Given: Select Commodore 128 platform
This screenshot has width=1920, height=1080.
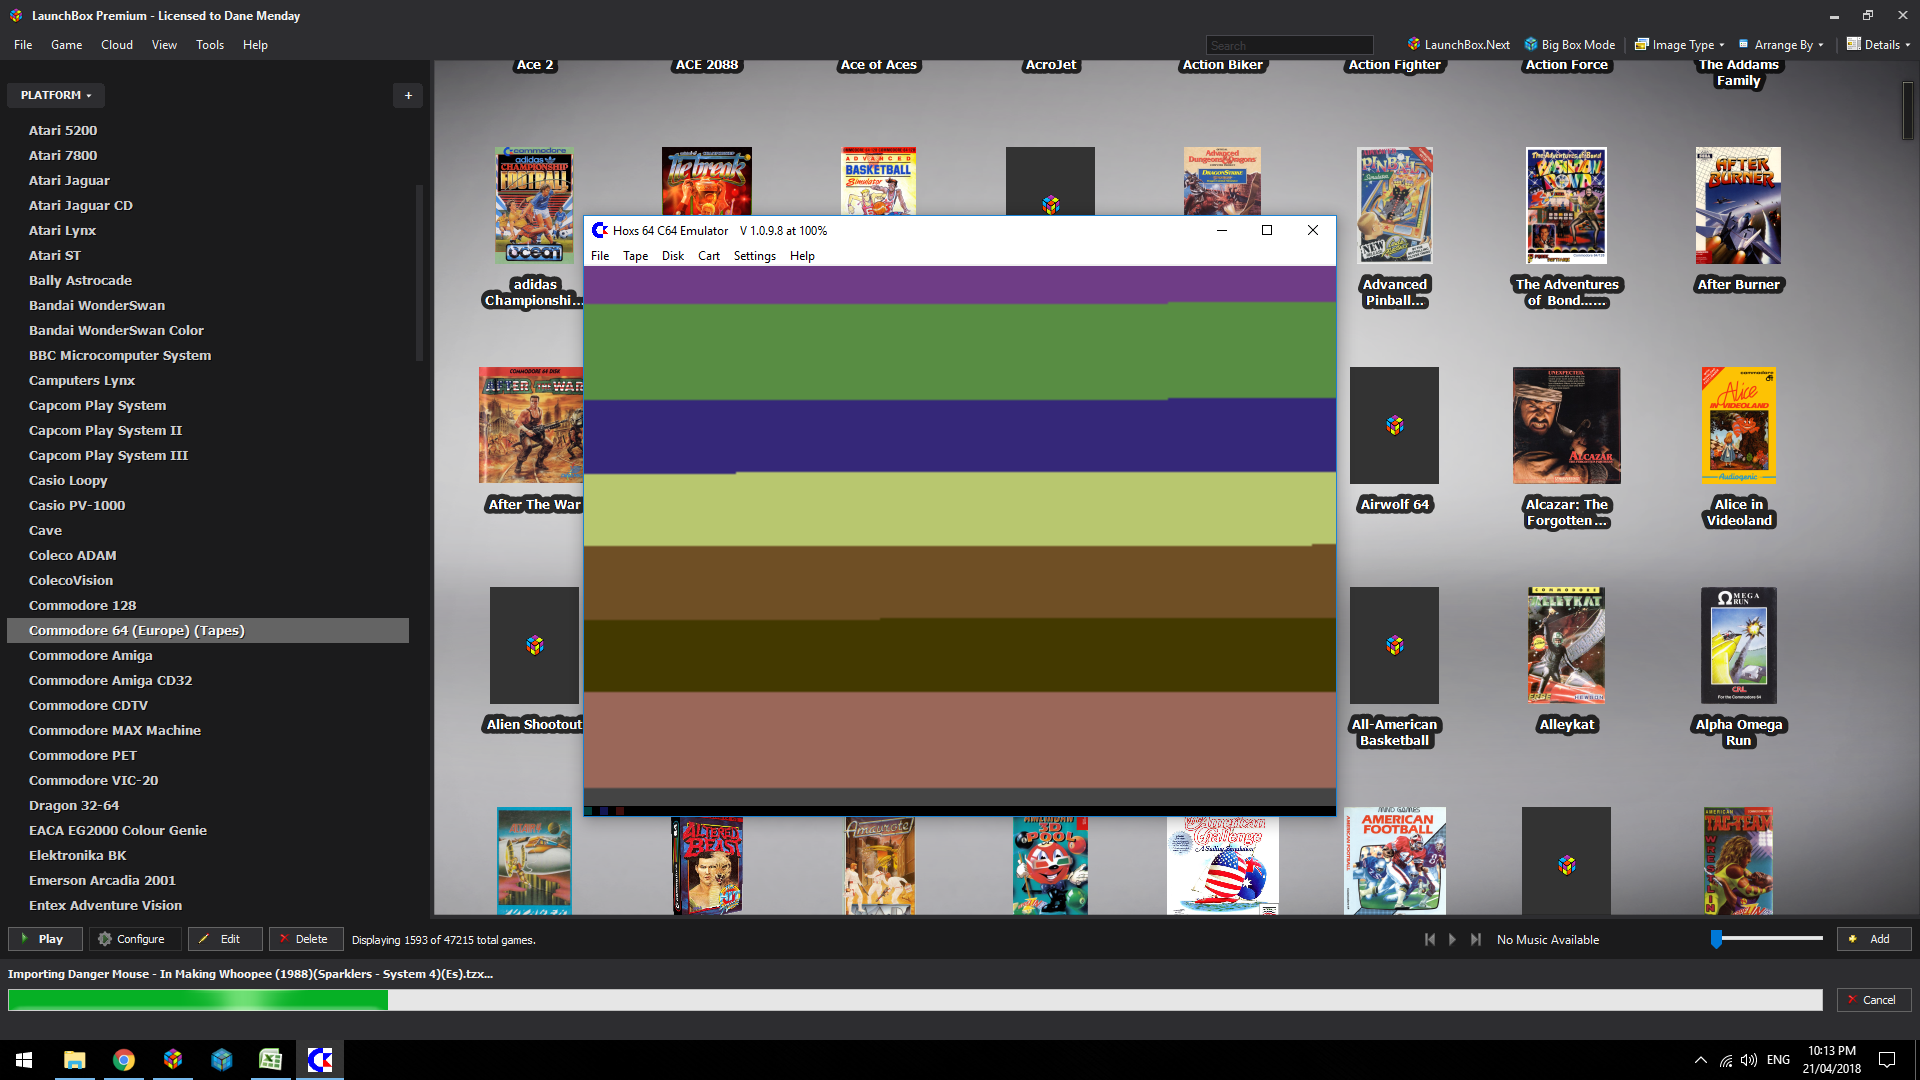Looking at the screenshot, I should (82, 605).
